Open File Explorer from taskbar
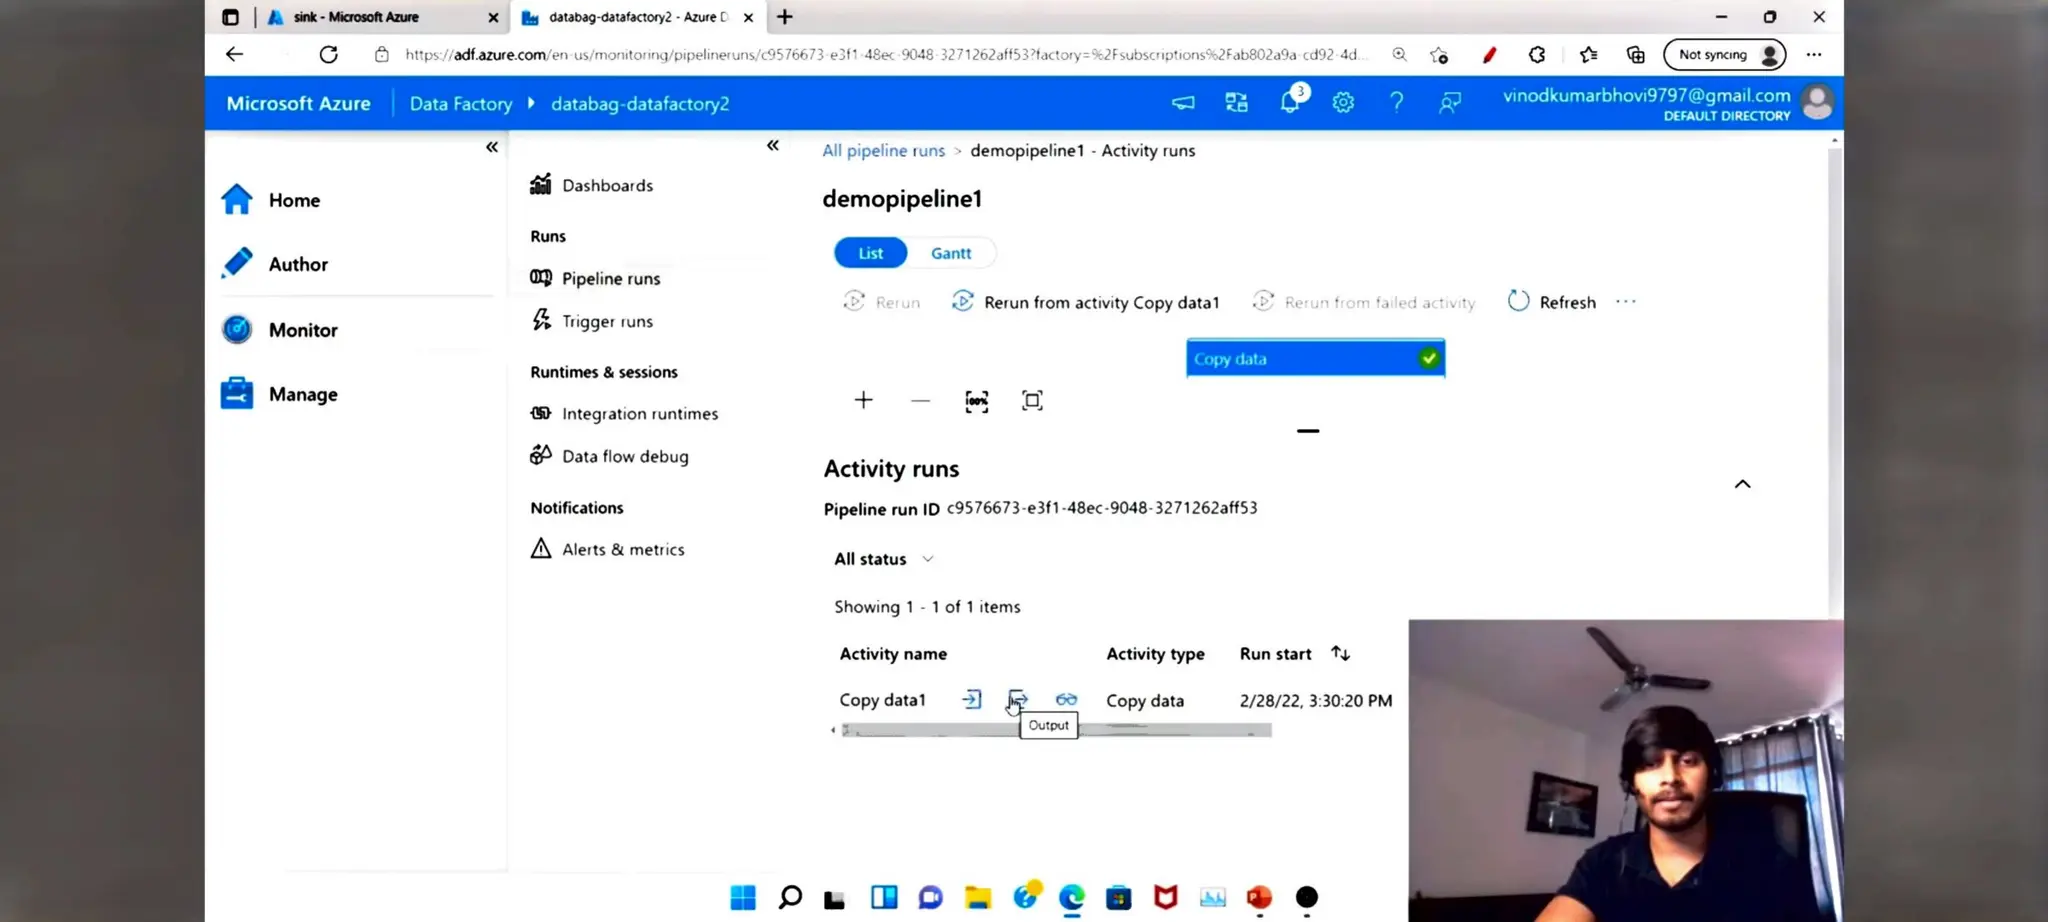 click(x=977, y=897)
